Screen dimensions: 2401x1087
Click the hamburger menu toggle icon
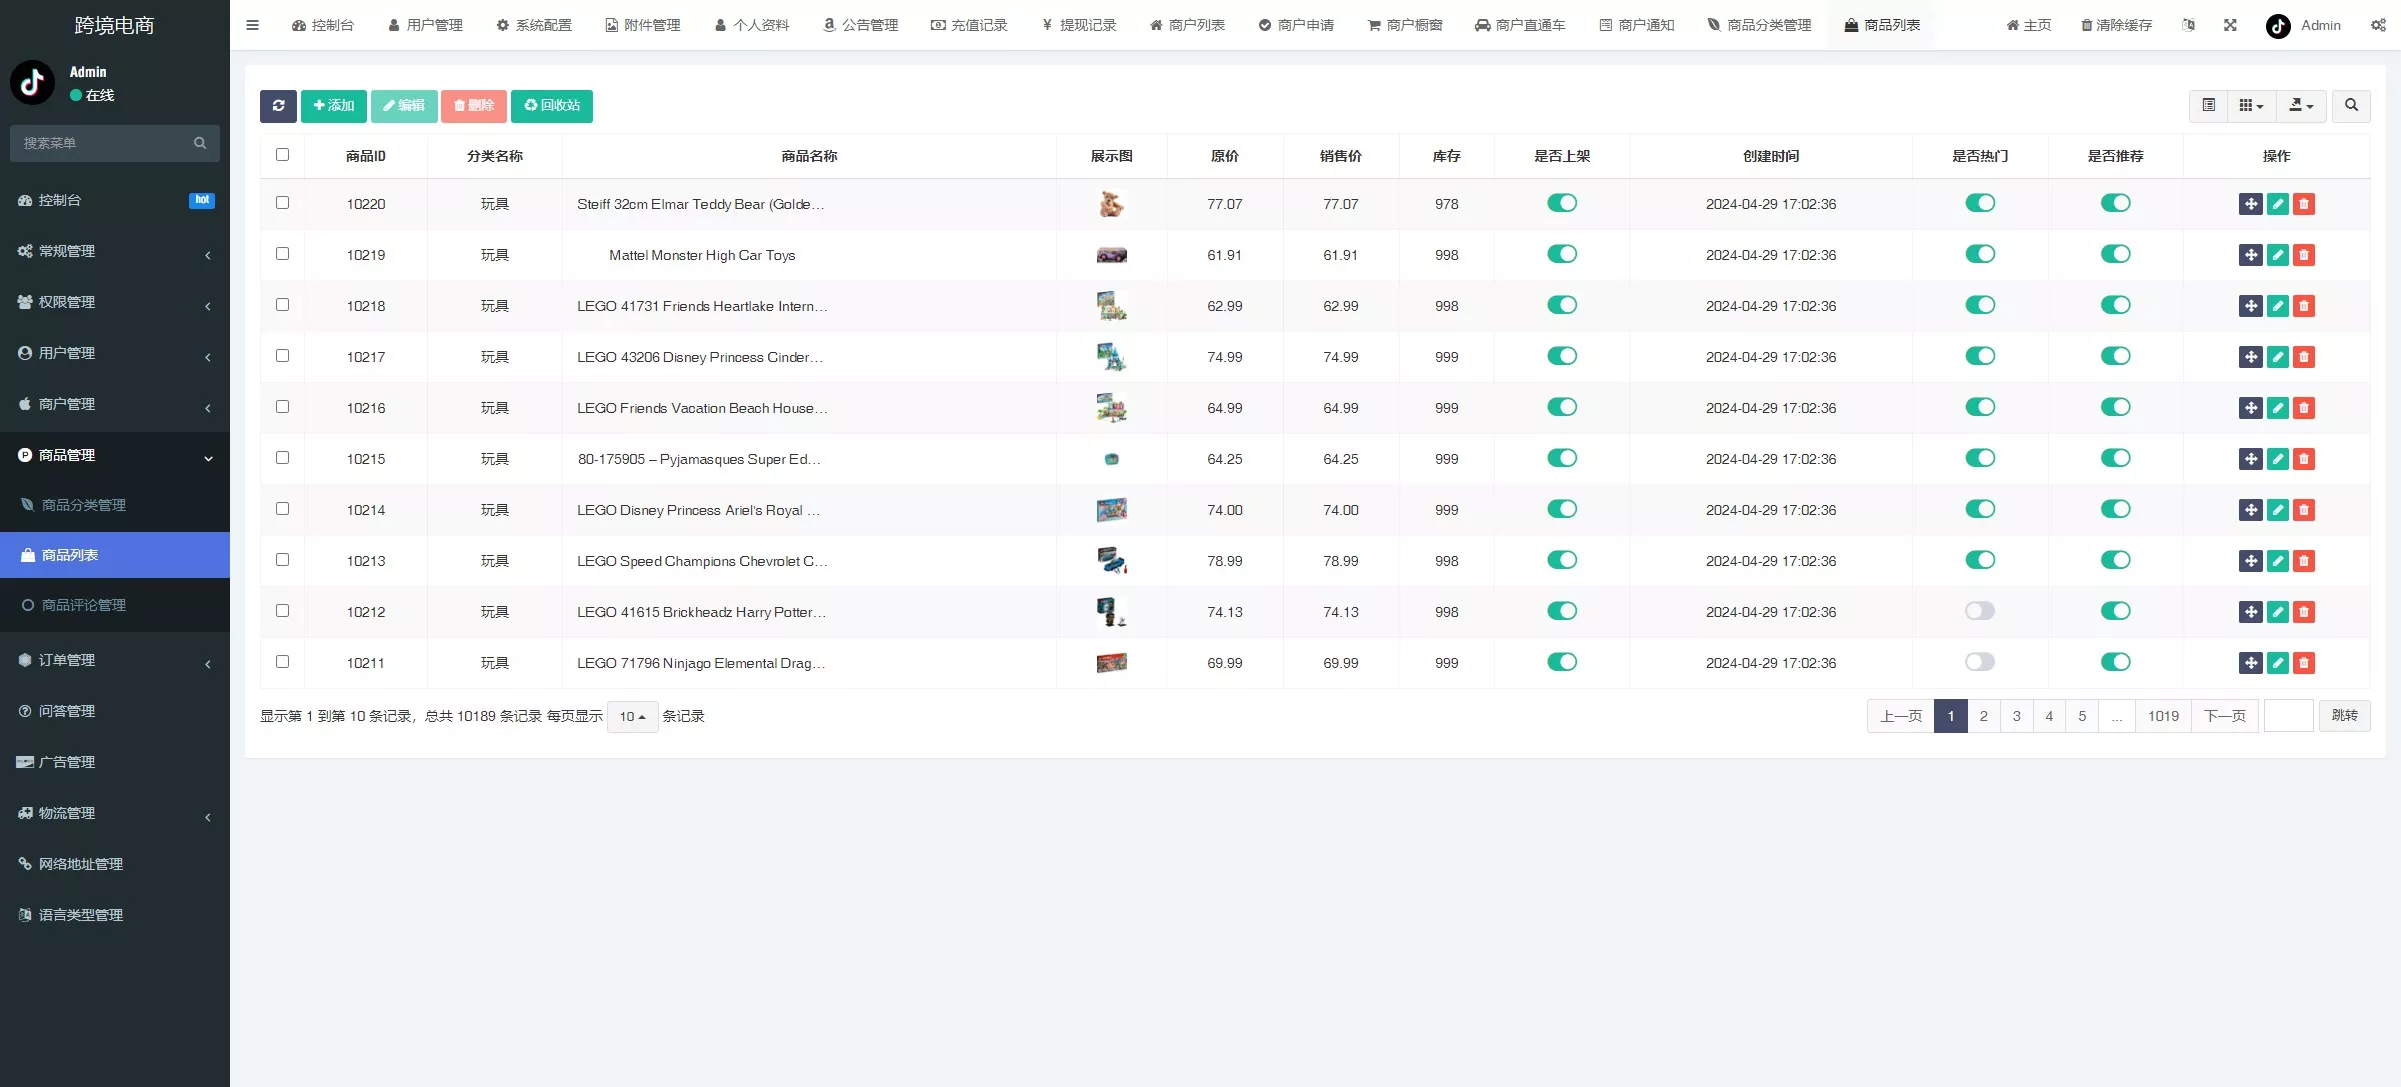(252, 25)
